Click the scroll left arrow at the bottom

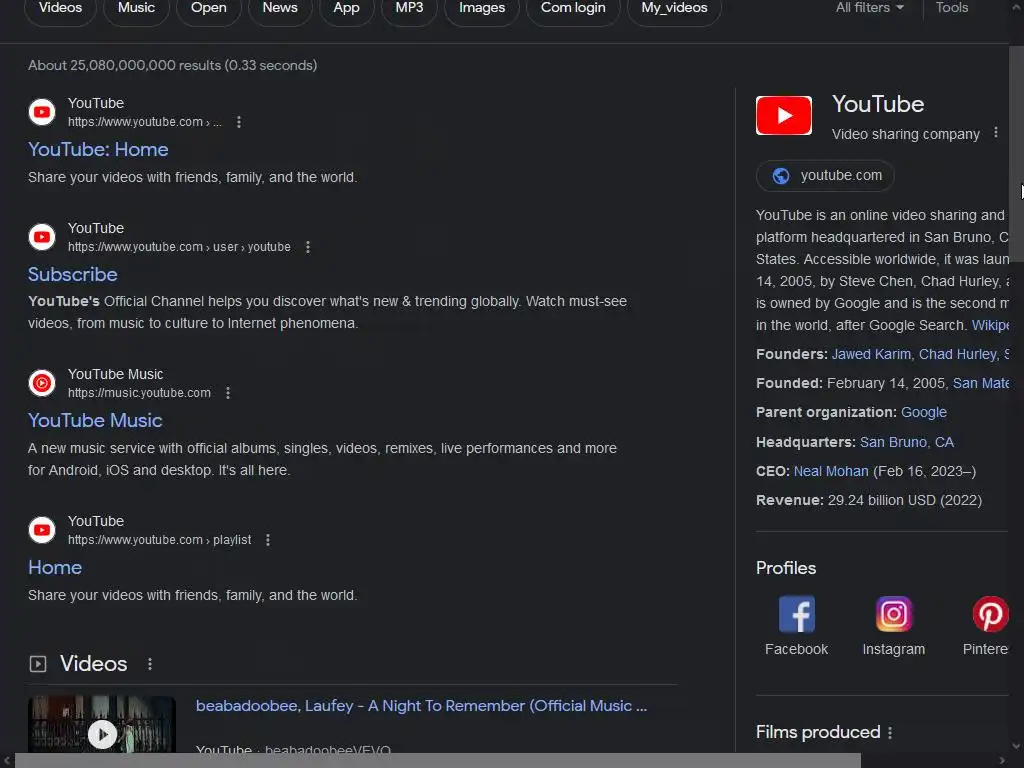pyautogui.click(x=7, y=761)
